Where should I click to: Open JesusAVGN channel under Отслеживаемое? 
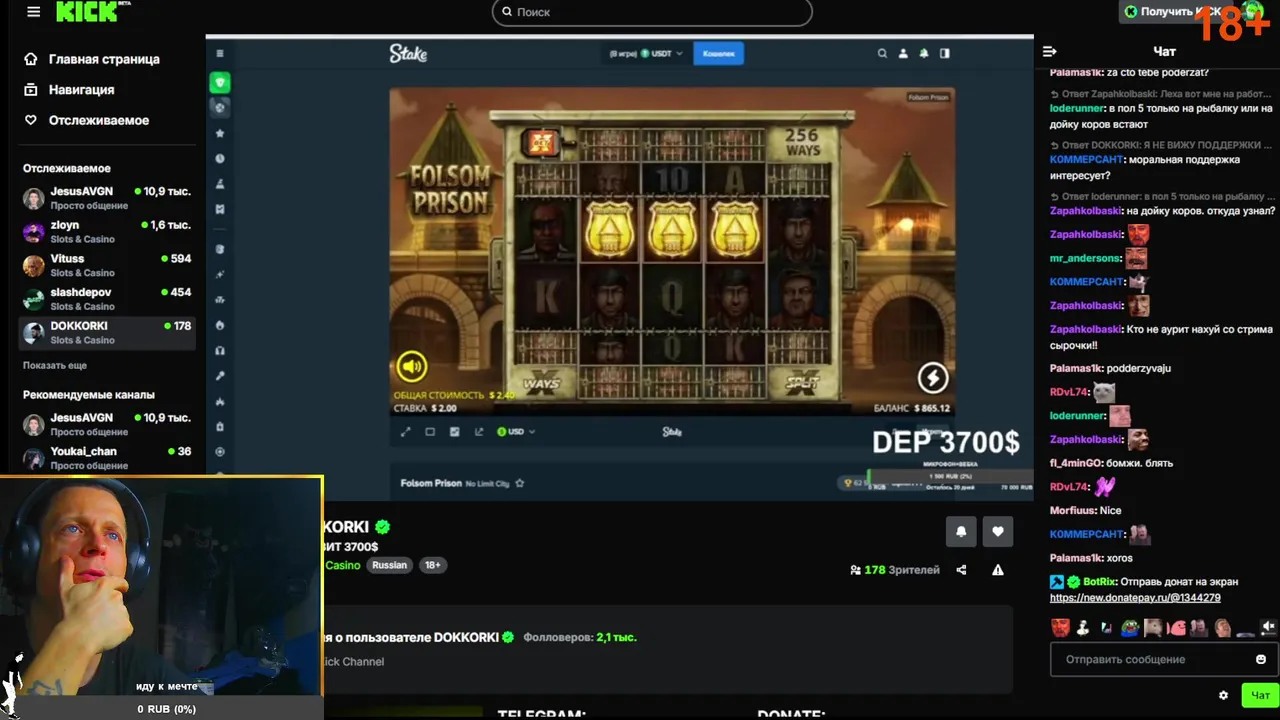tap(108, 198)
